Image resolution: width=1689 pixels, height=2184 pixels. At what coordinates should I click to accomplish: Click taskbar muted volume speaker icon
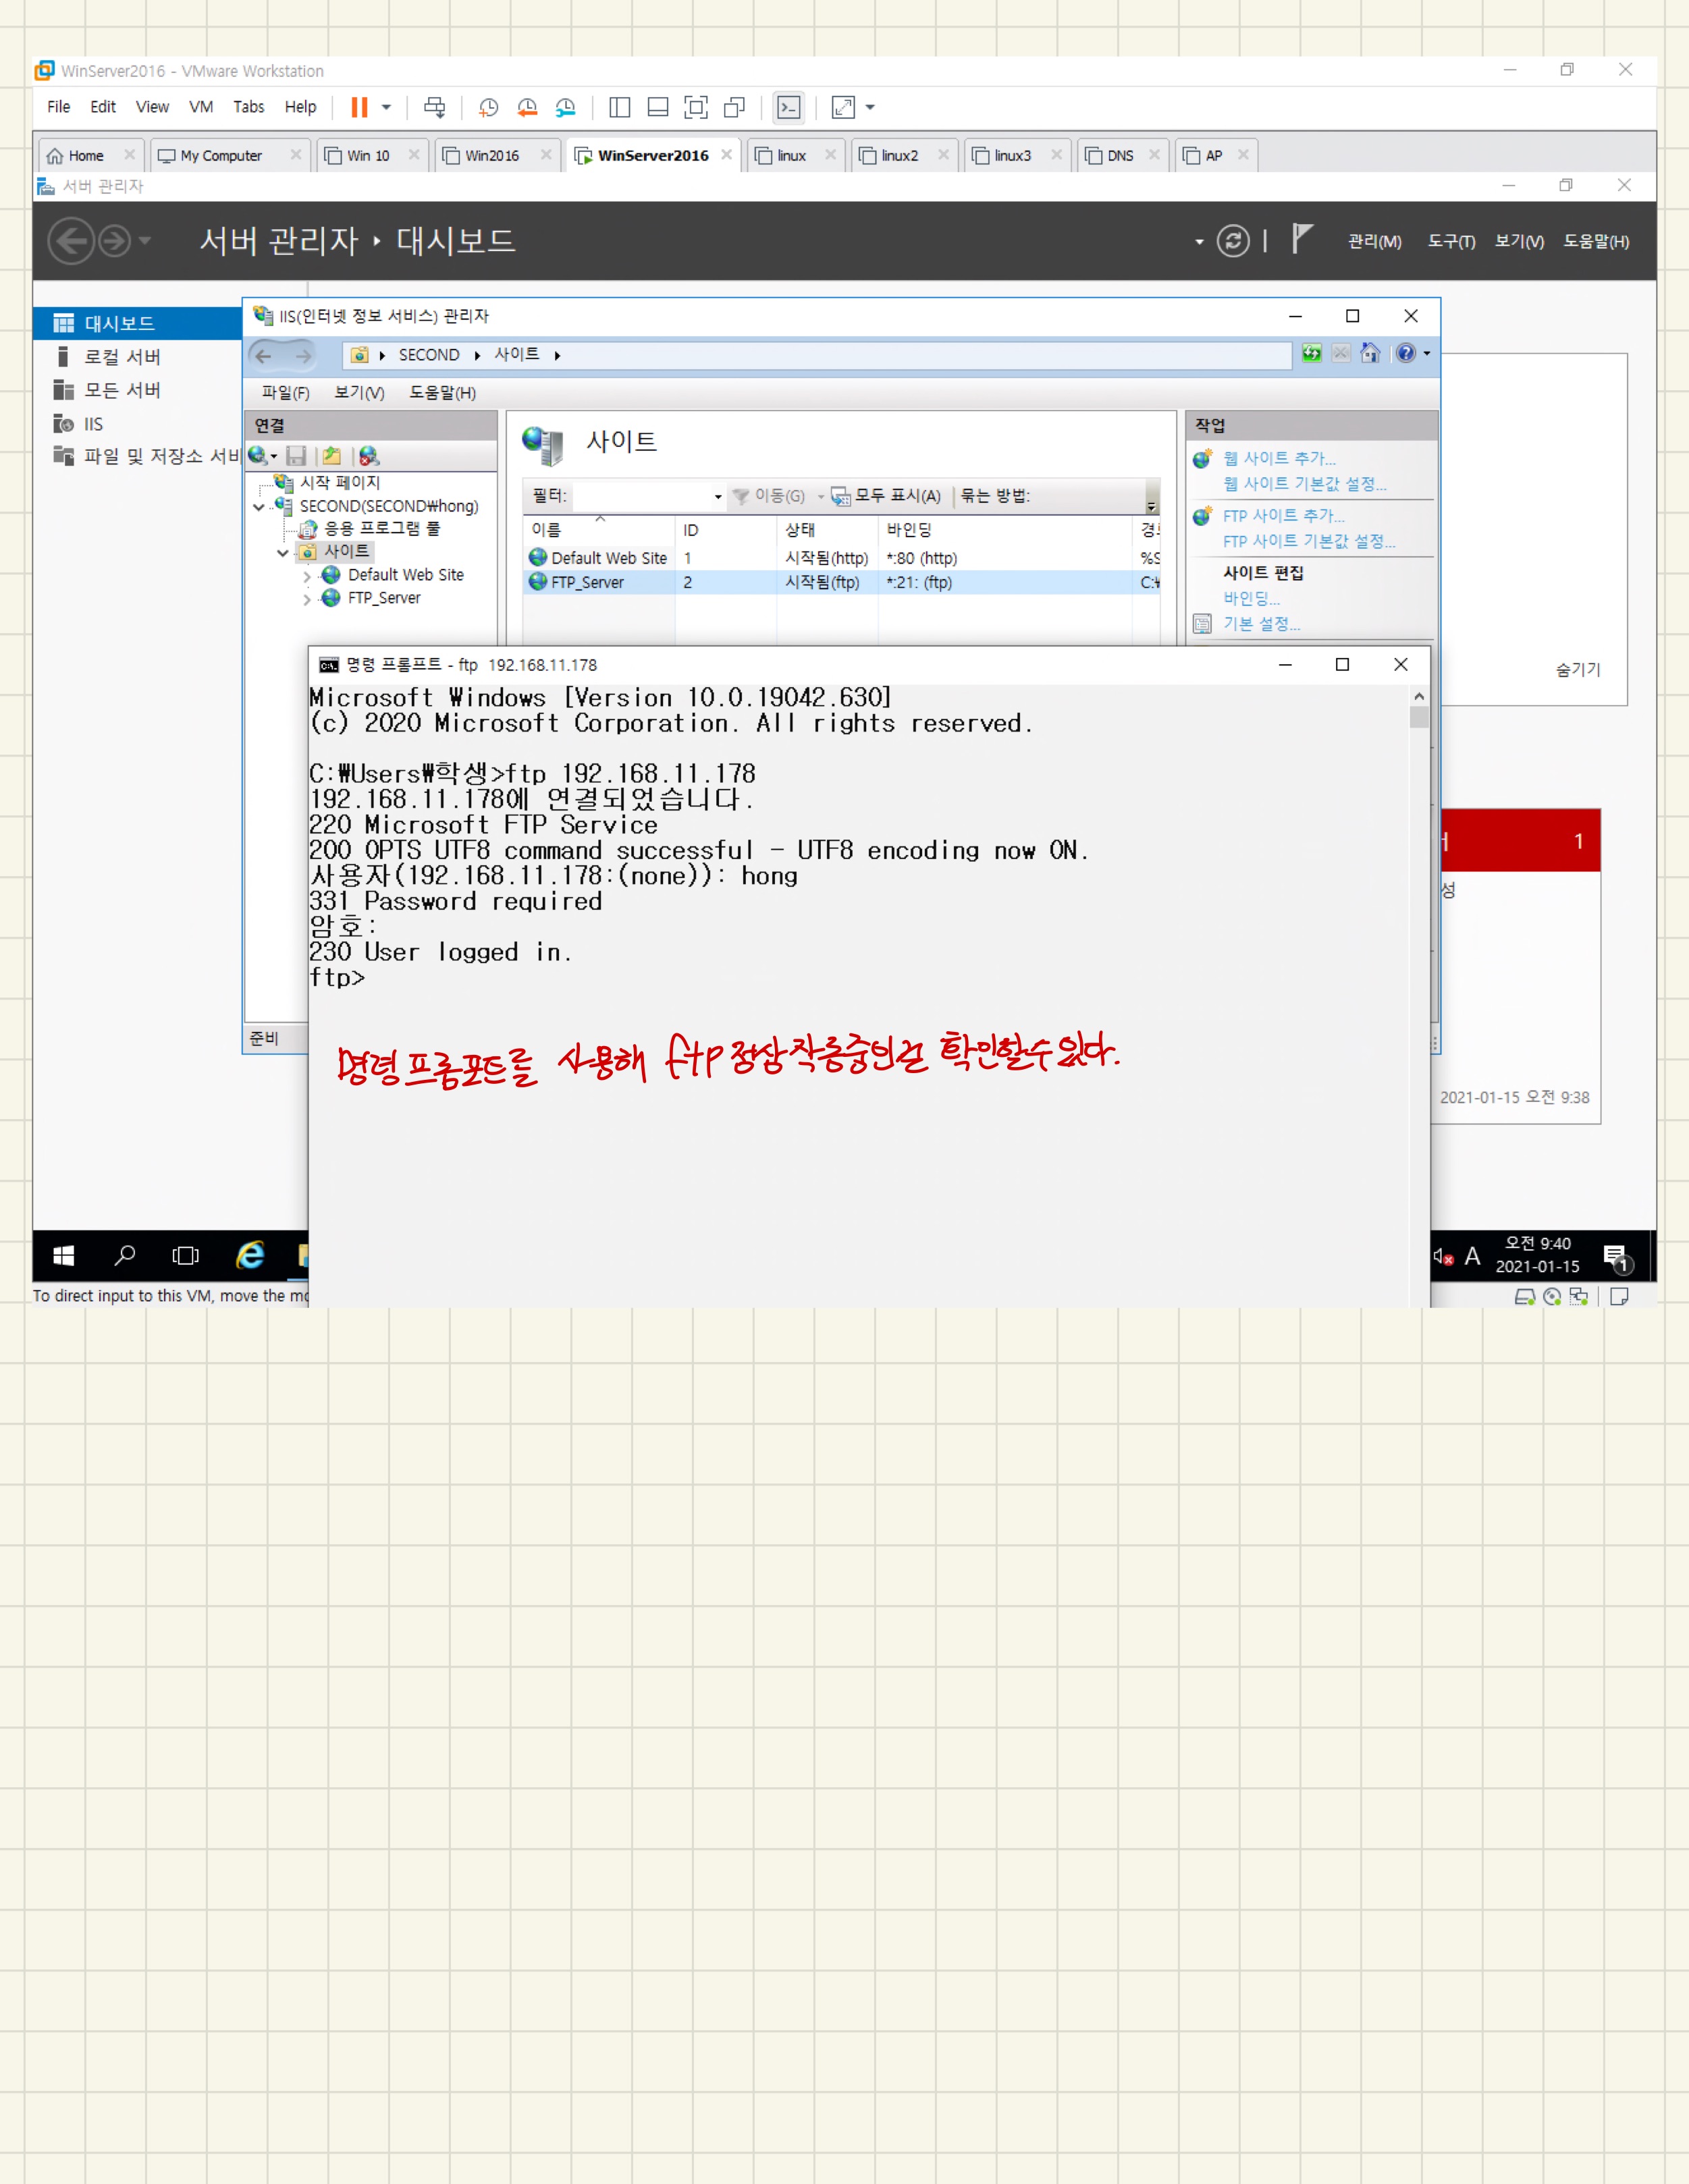tap(1442, 1257)
